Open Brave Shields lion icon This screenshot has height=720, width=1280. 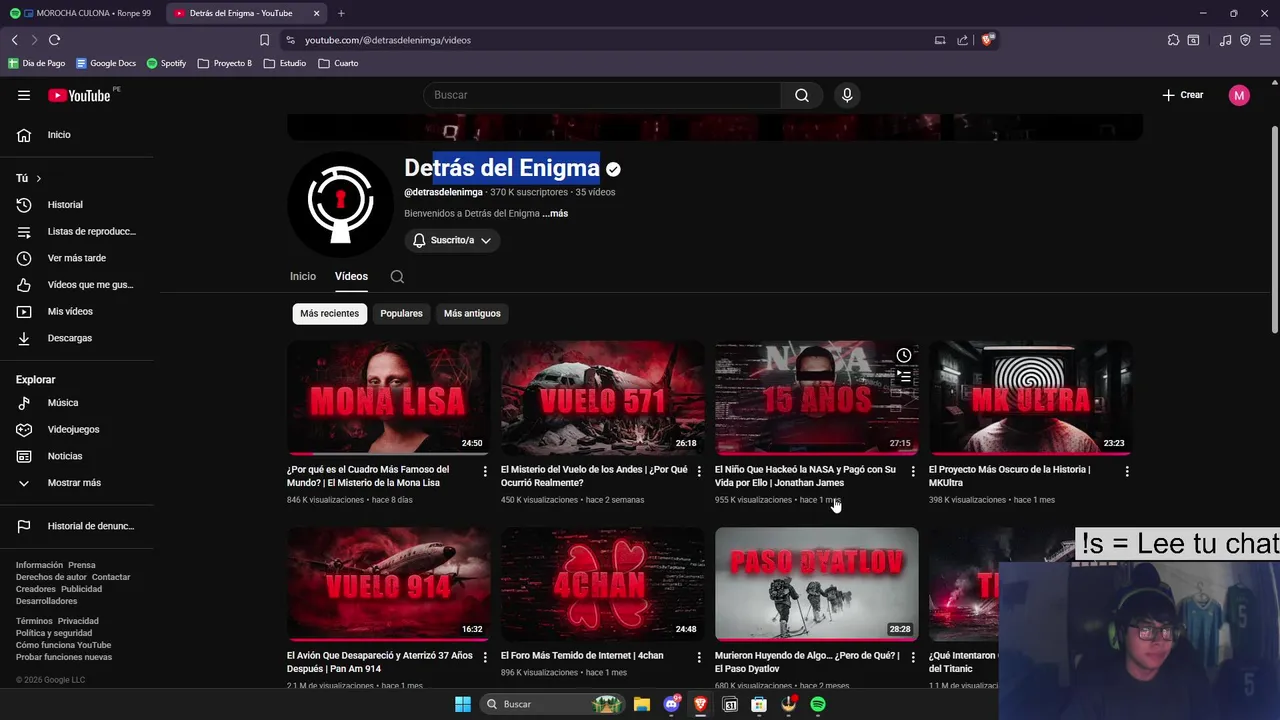(x=987, y=40)
